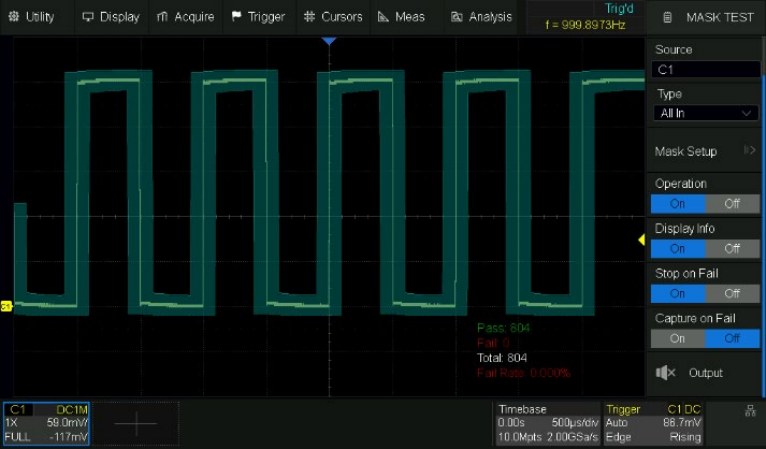This screenshot has height=449, width=766.
Task: Click the MASK TEST title
Action: pyautogui.click(x=720, y=18)
